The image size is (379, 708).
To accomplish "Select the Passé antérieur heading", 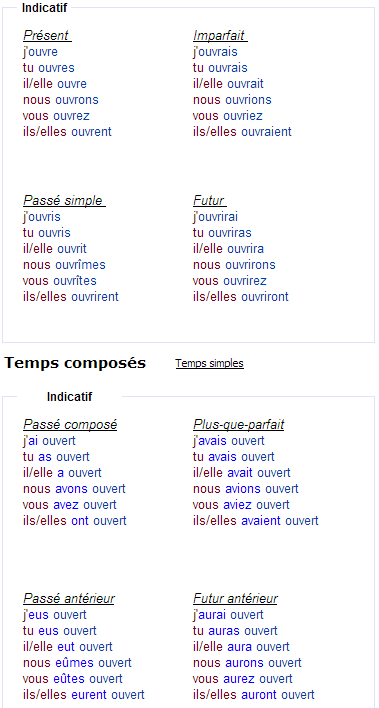I will pyautogui.click(x=69, y=599).
